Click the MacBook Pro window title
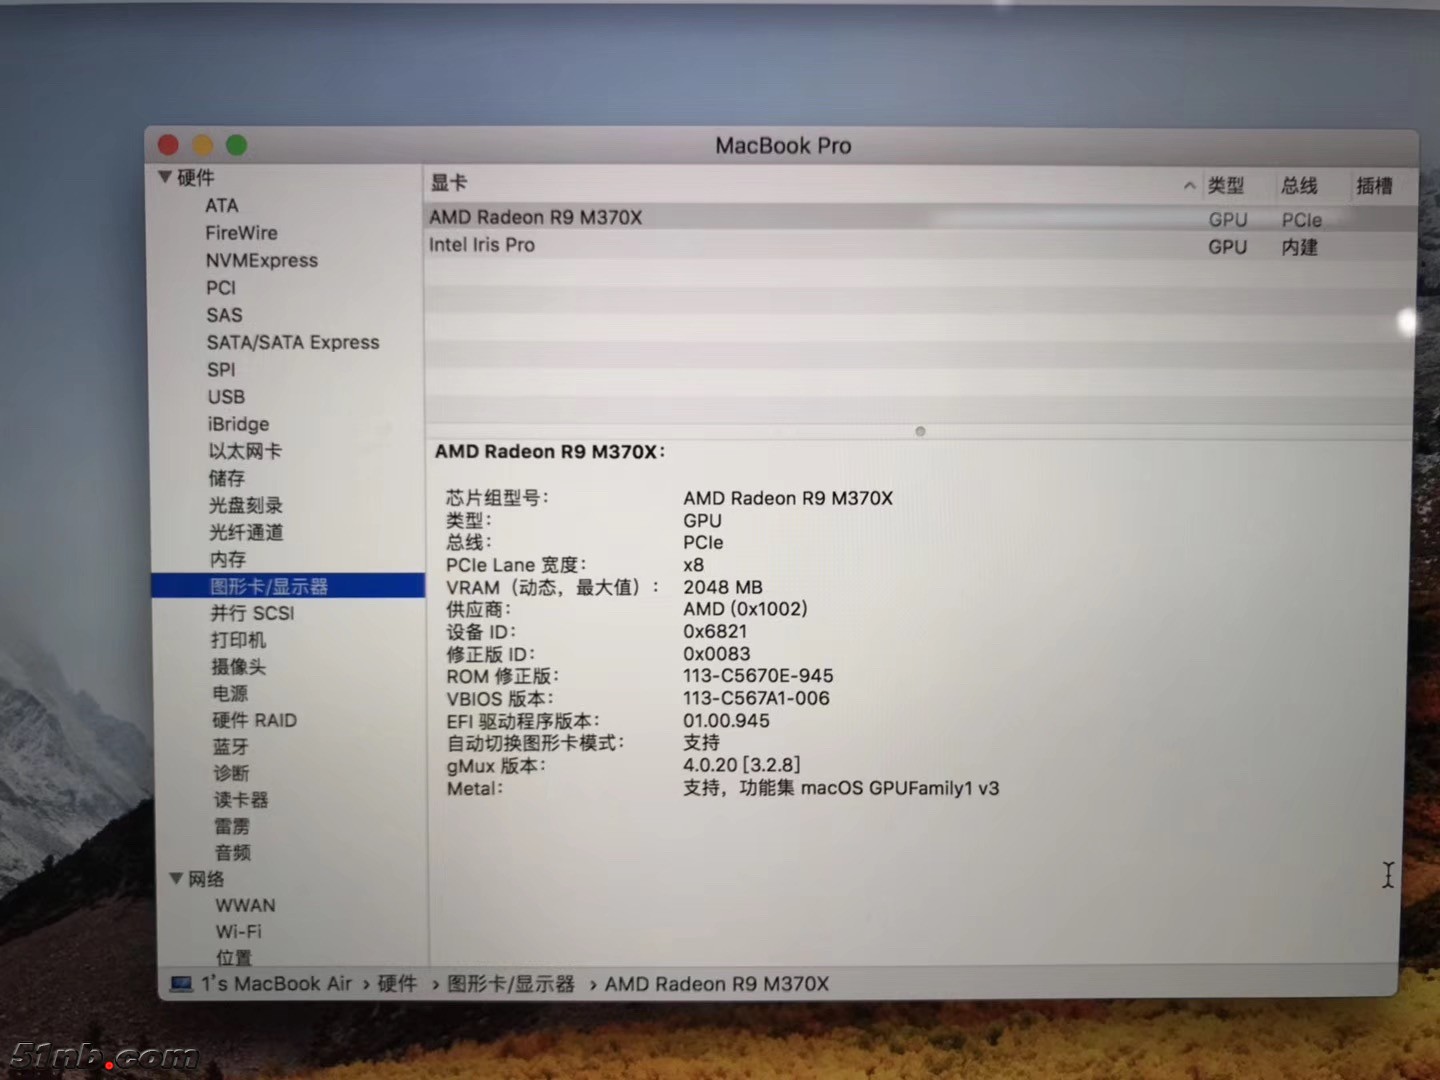This screenshot has height=1080, width=1440. click(783, 146)
